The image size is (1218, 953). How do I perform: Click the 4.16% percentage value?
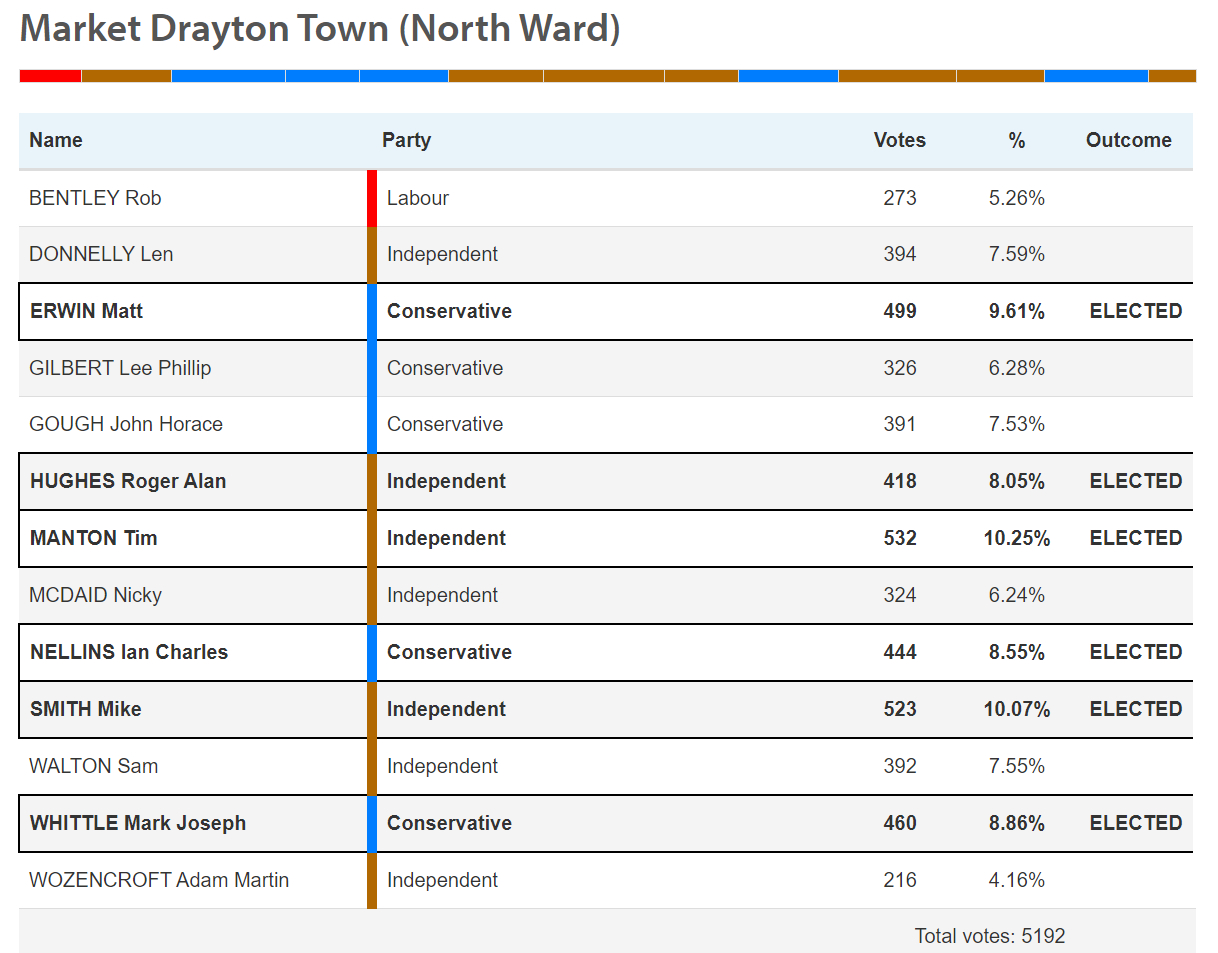pos(1017,880)
